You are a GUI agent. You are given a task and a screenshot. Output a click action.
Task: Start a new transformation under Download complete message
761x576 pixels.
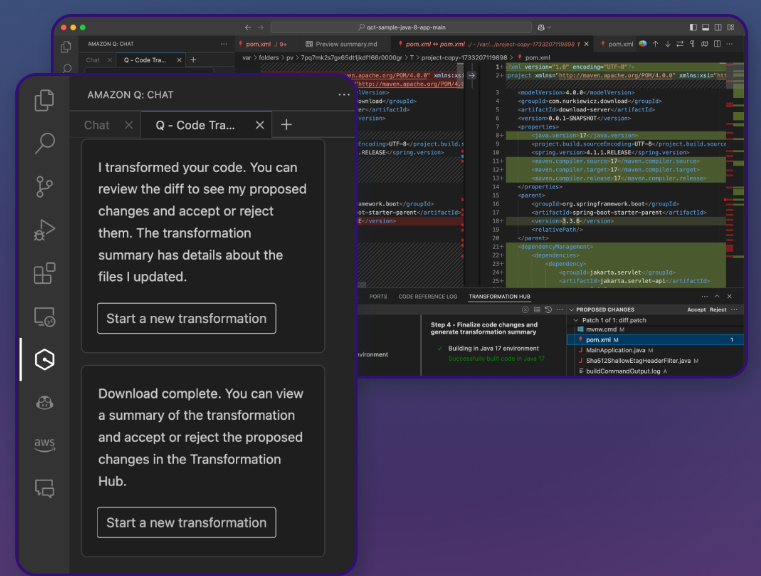click(x=186, y=522)
